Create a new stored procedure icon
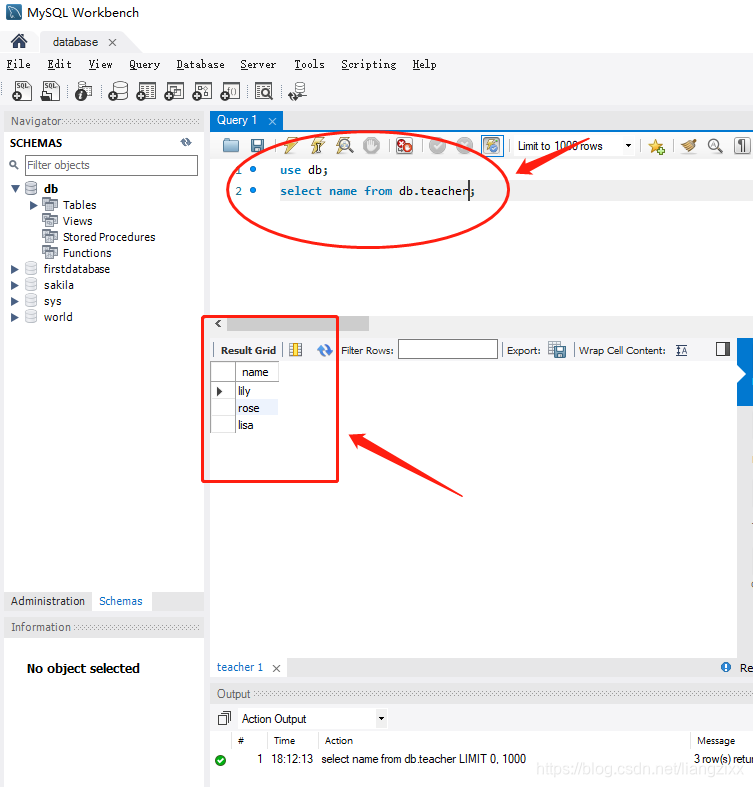This screenshot has height=787, width=753. coord(202,91)
